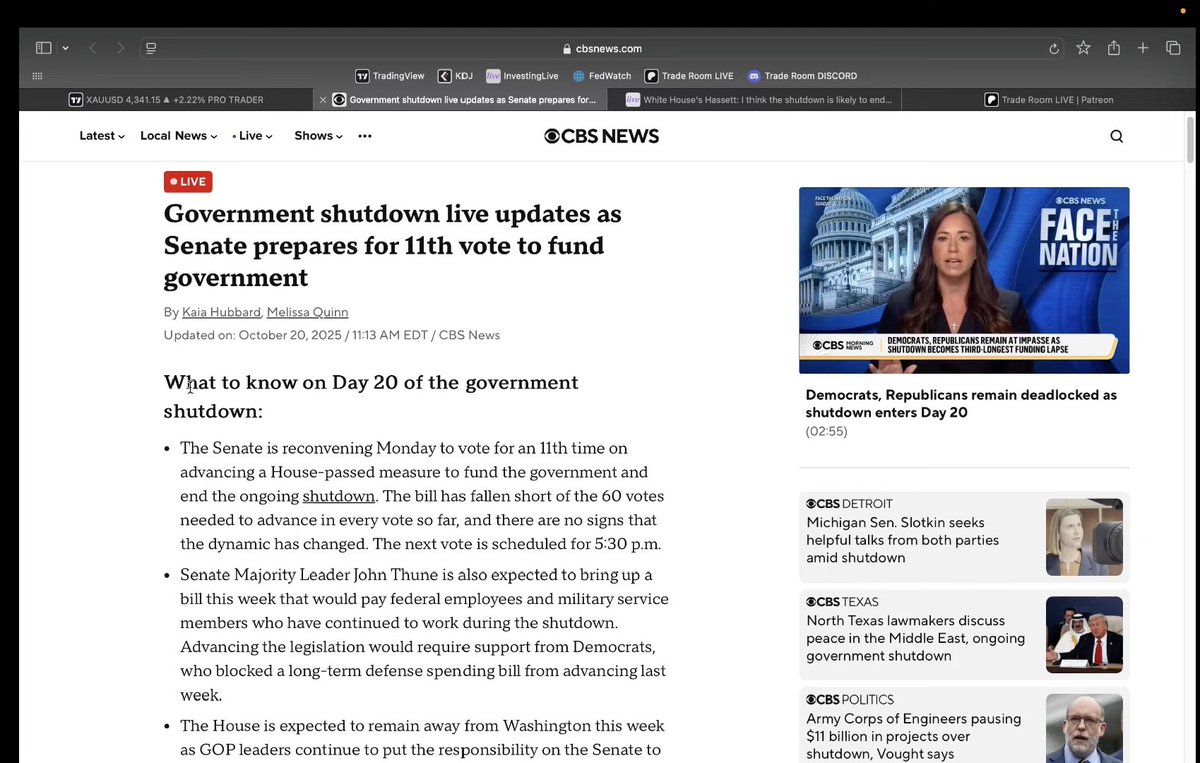Show the tab overview

(1173, 48)
